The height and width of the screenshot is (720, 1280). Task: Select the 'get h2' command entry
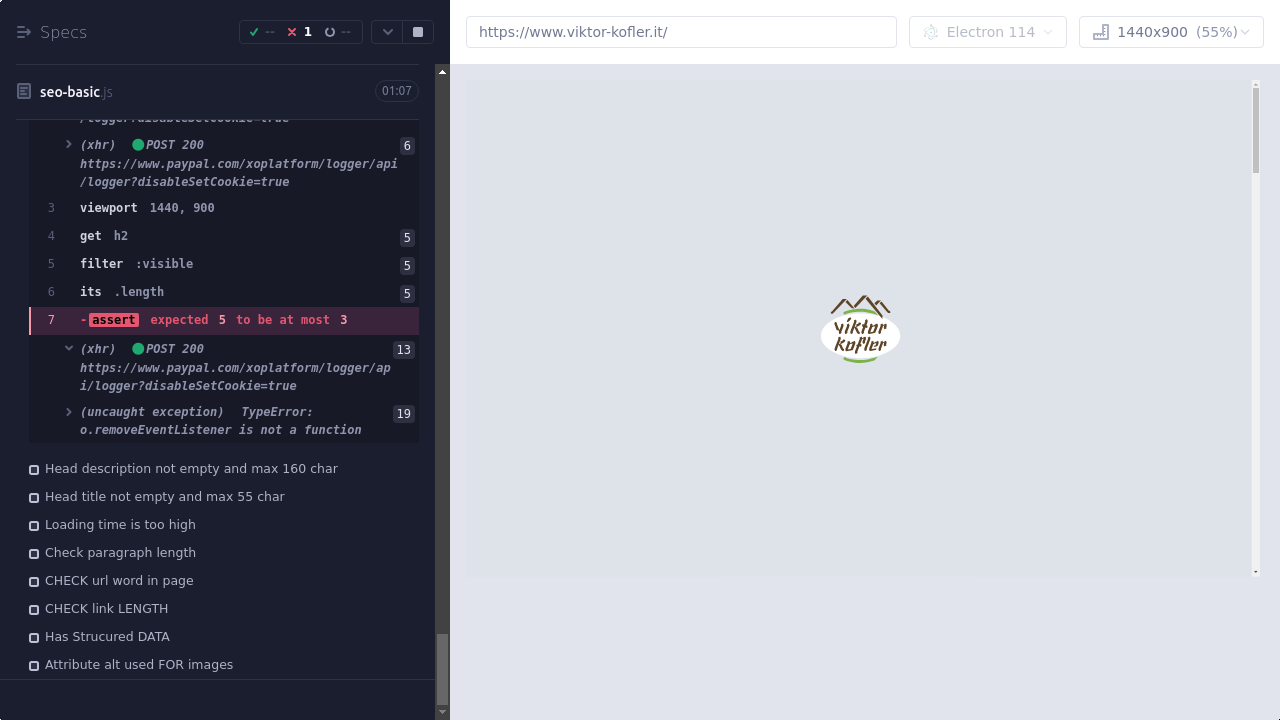tap(104, 236)
